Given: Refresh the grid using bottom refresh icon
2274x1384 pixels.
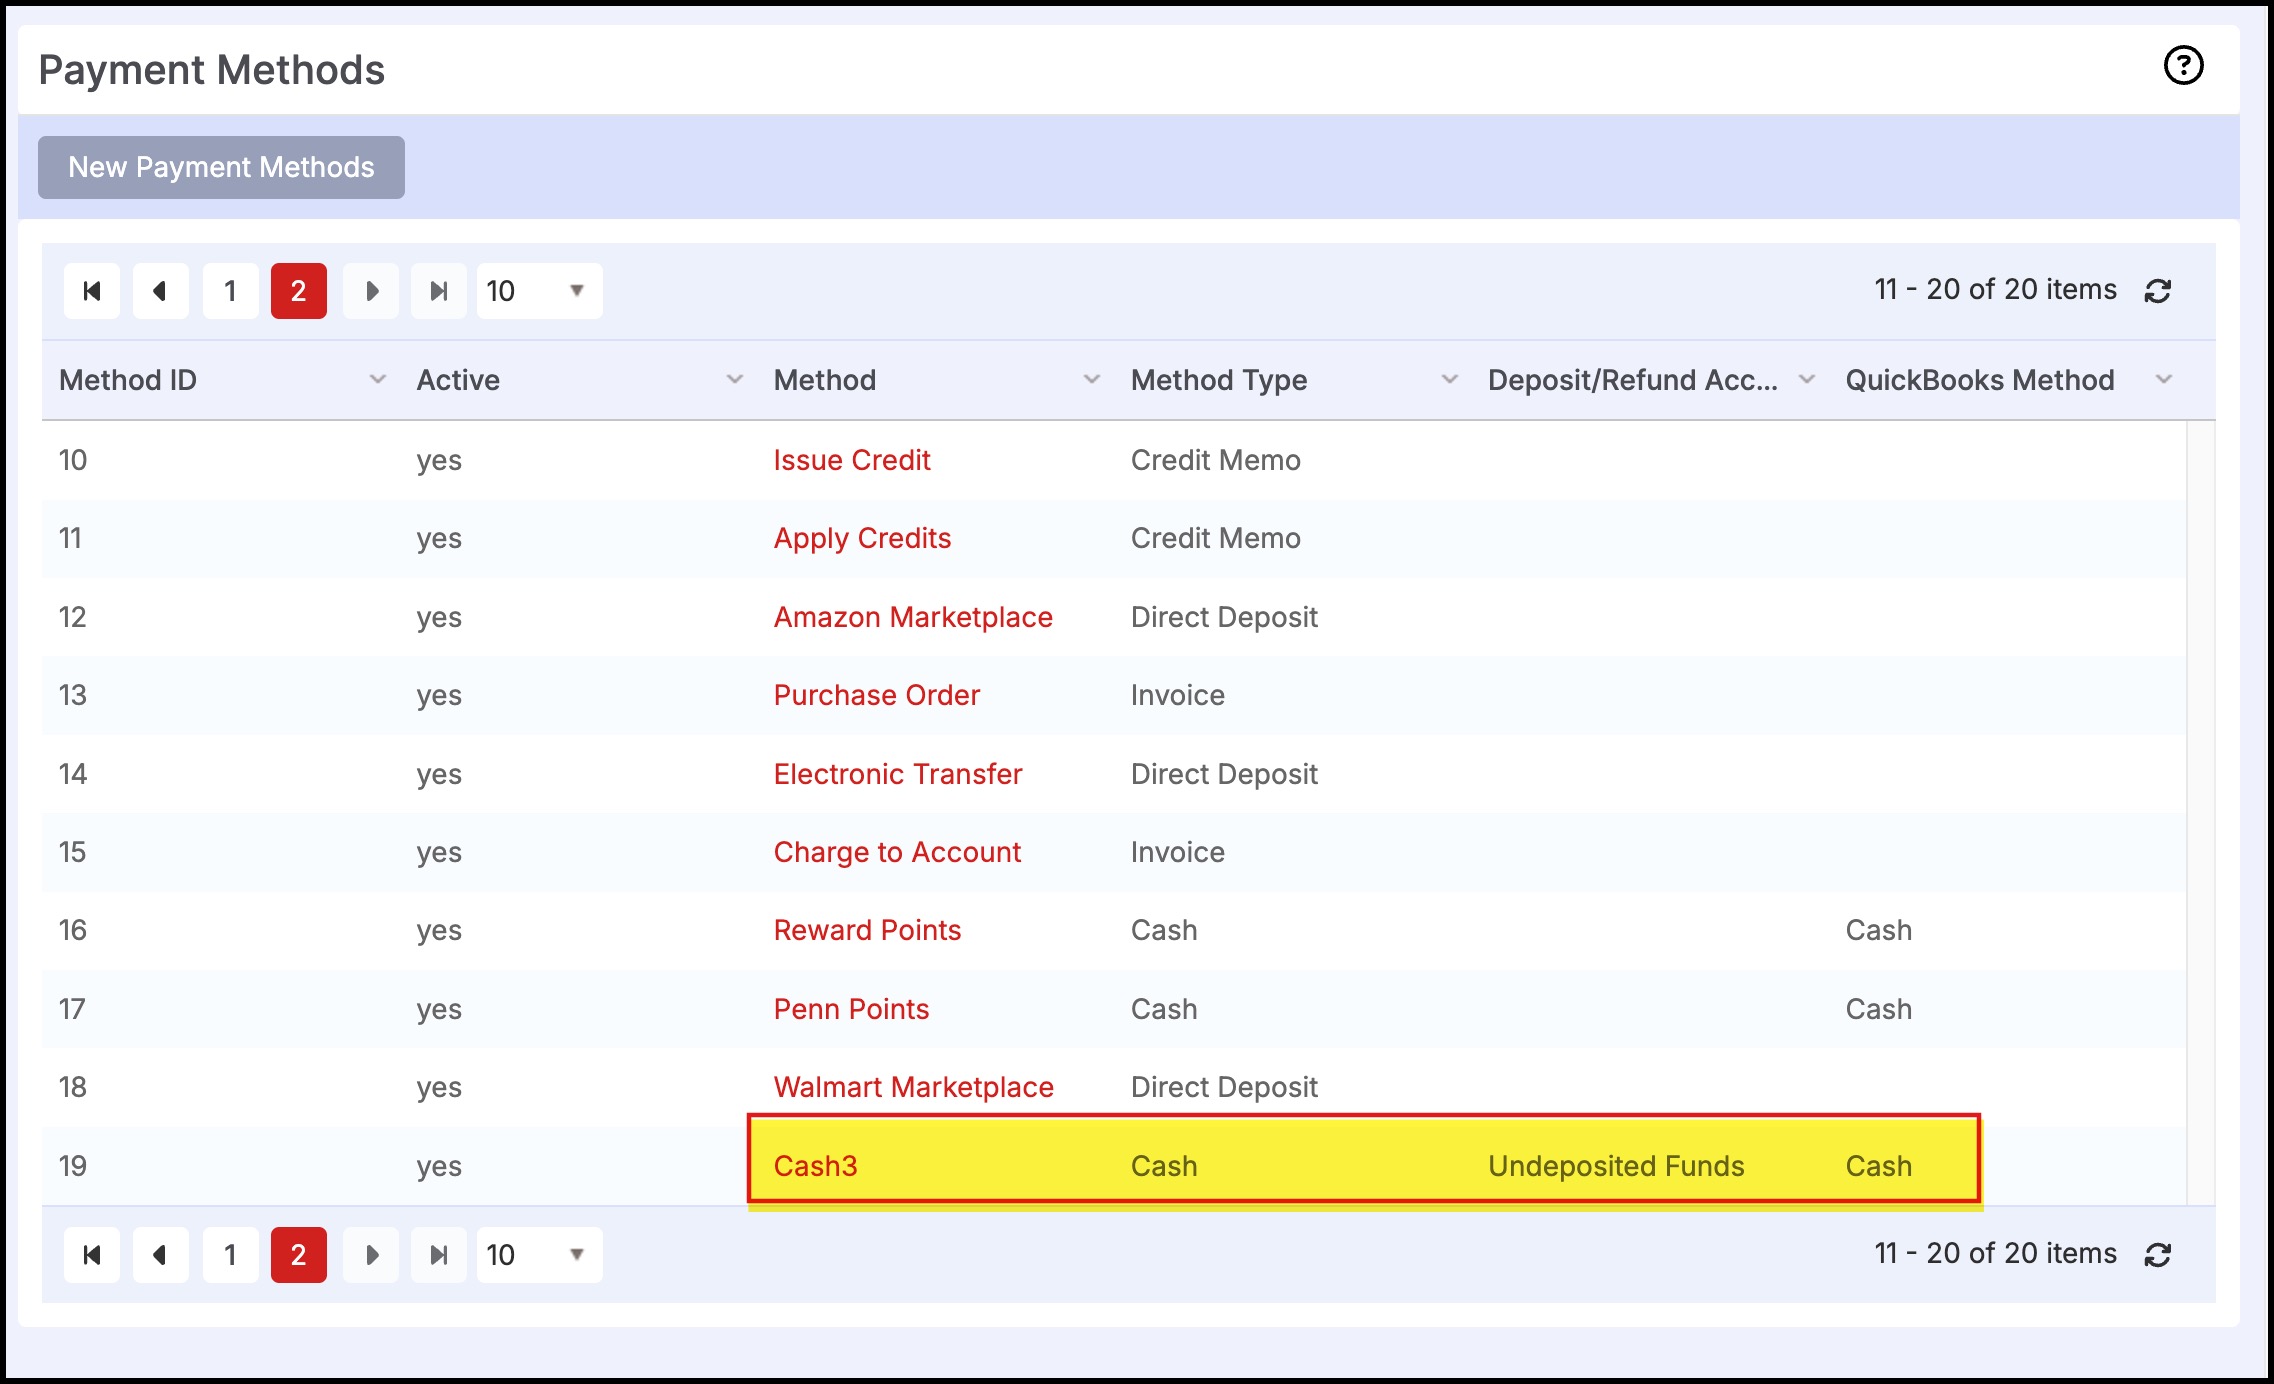Looking at the screenshot, I should 2158,1255.
